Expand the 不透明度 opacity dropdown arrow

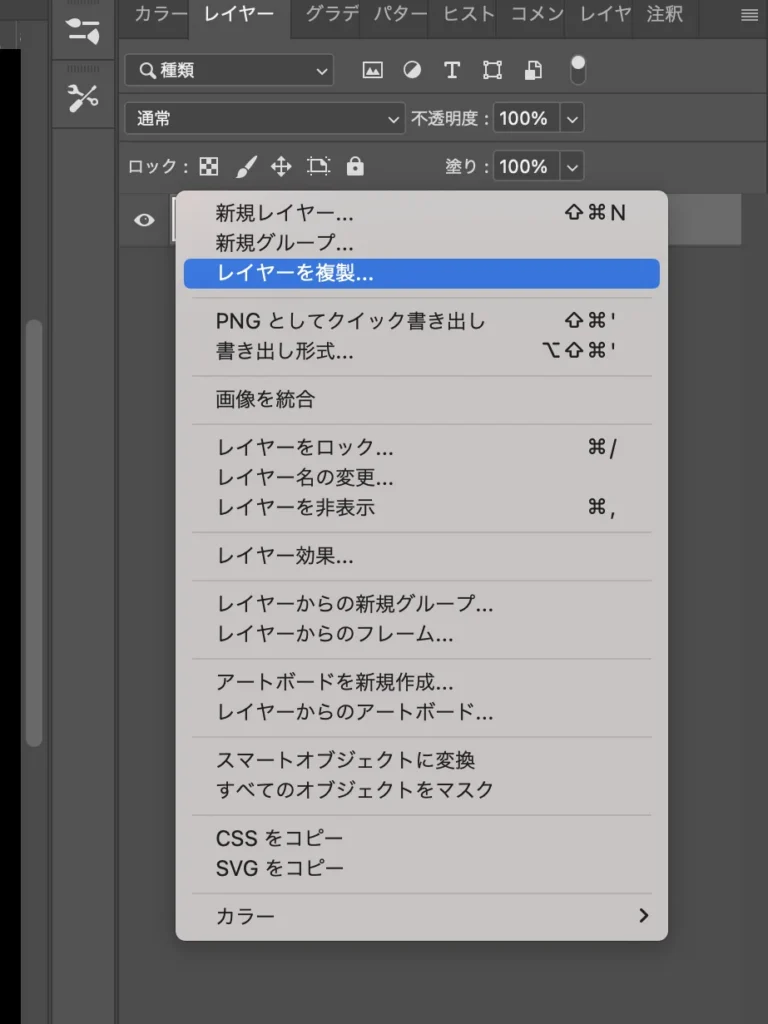point(572,118)
